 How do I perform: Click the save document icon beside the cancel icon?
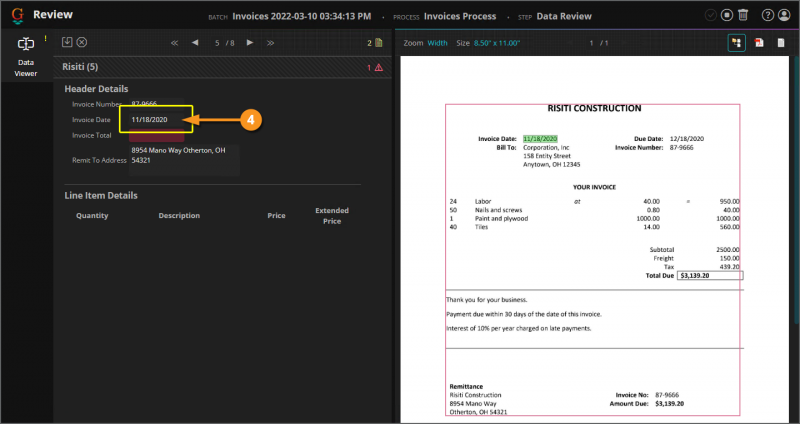[67, 42]
